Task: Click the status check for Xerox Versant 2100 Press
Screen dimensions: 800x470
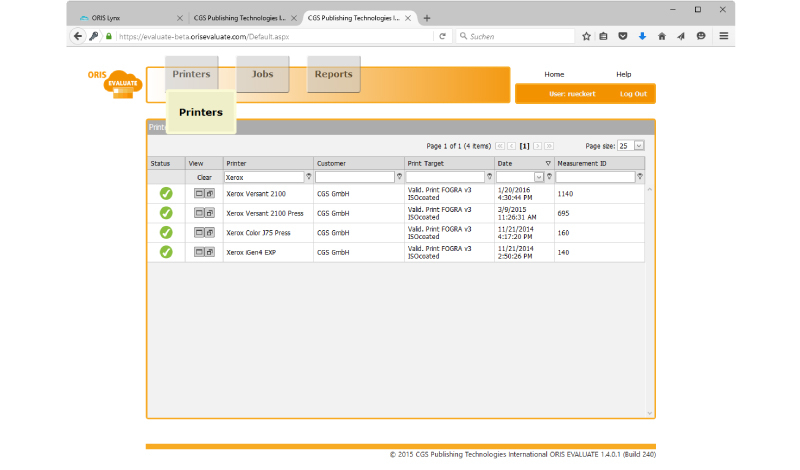Action: (166, 213)
